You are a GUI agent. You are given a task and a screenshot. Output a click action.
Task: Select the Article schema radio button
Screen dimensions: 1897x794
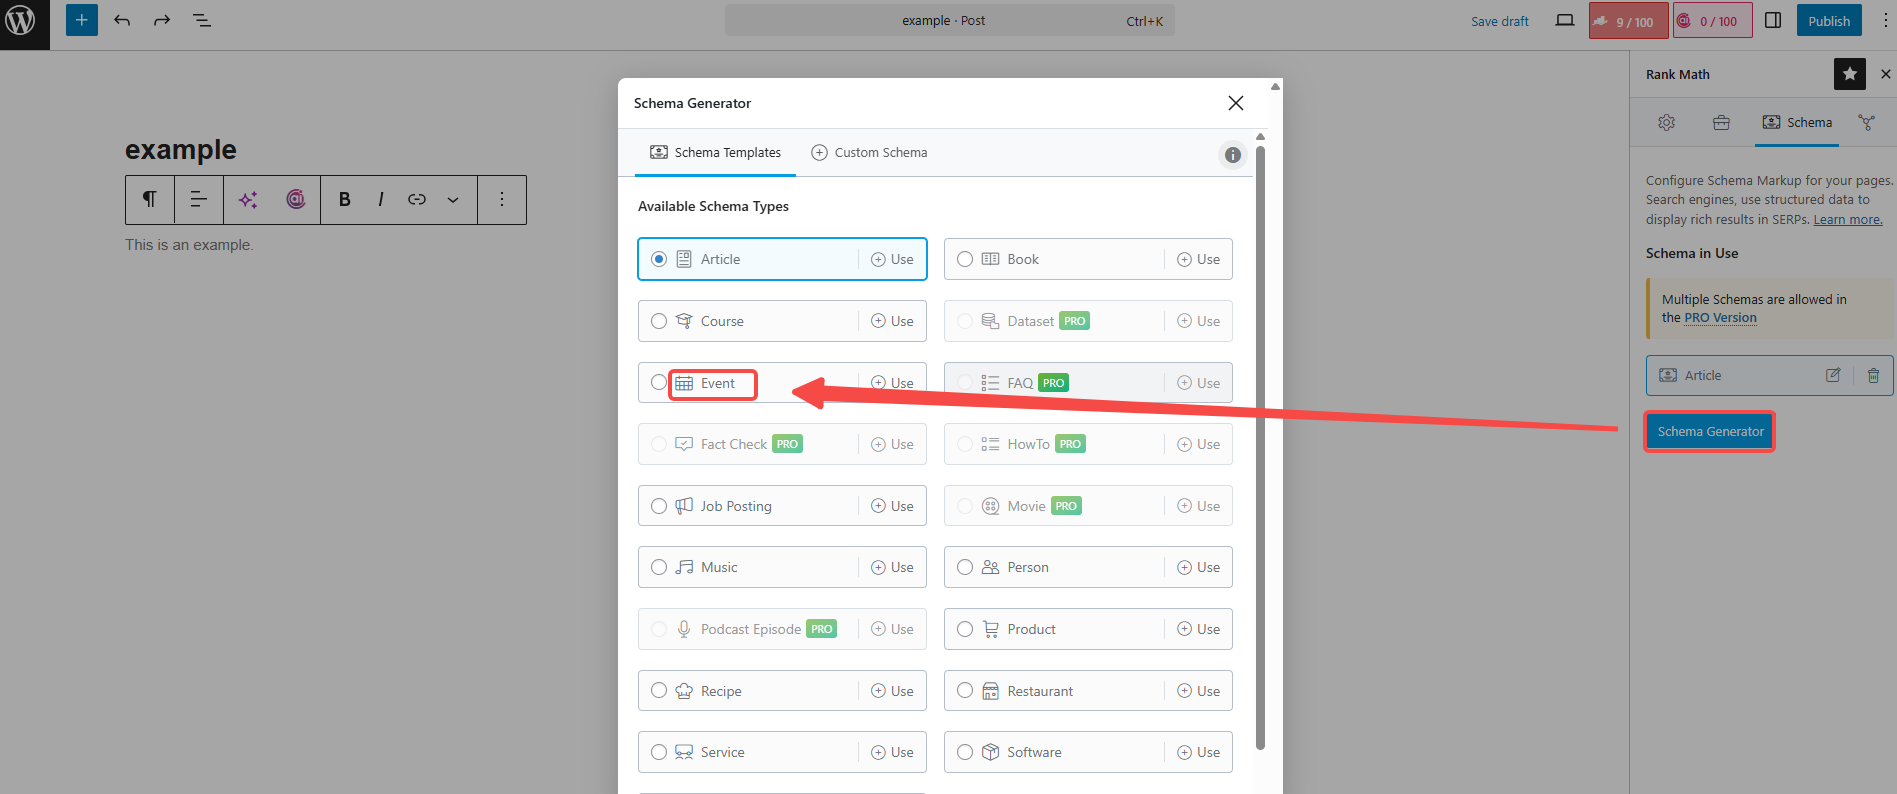(659, 259)
